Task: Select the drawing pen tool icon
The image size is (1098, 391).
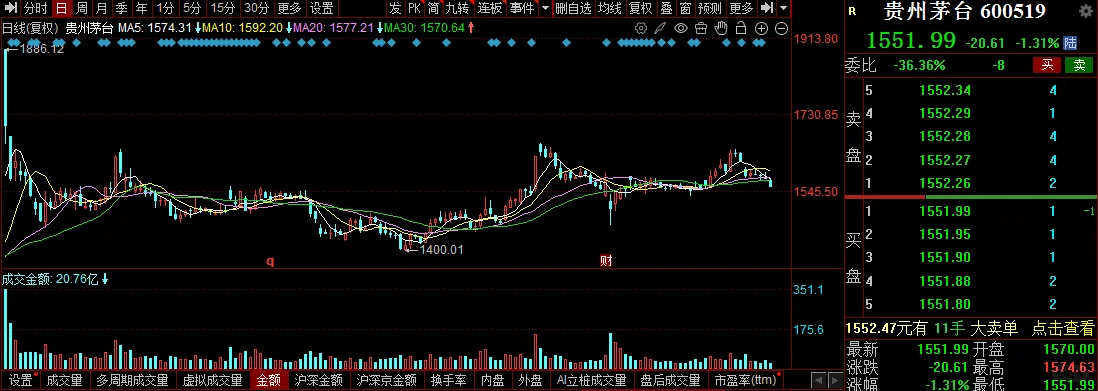Action: [x=660, y=28]
